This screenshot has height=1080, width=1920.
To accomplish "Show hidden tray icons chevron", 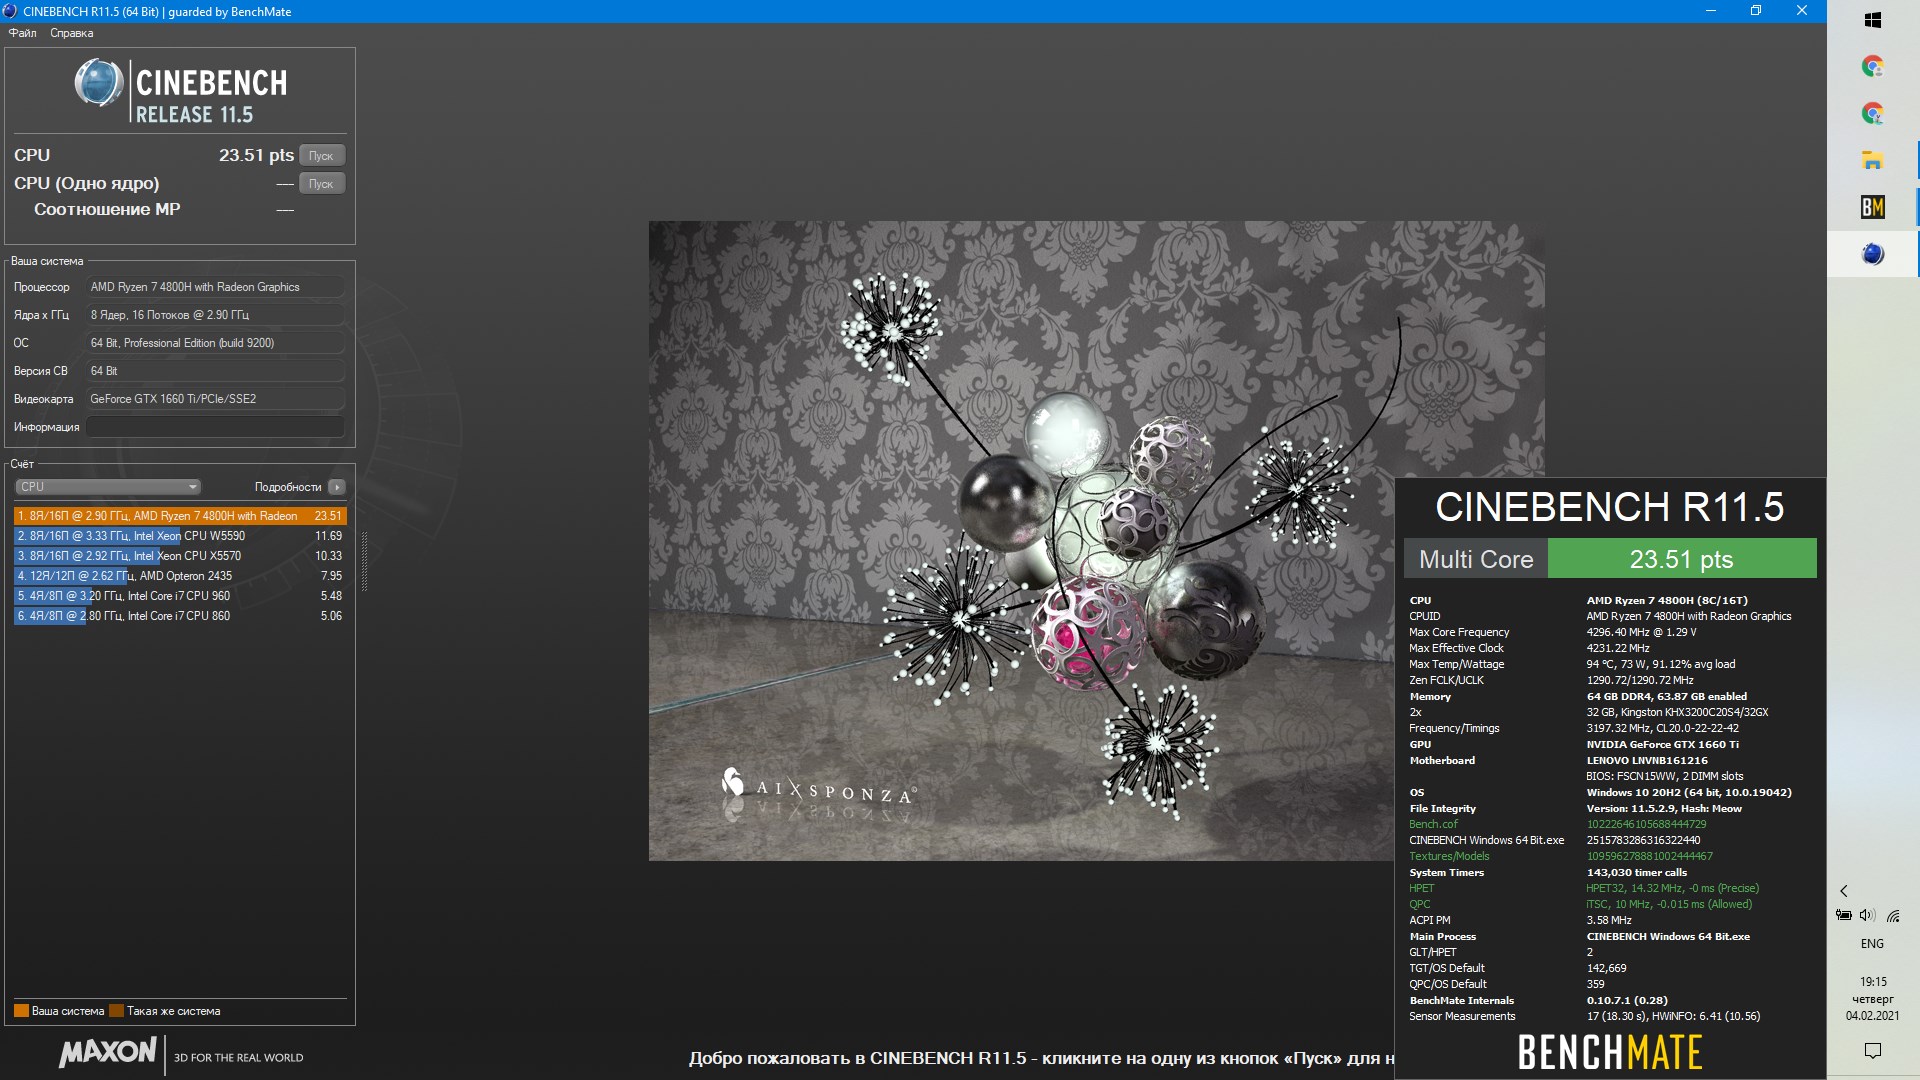I will click(1844, 891).
